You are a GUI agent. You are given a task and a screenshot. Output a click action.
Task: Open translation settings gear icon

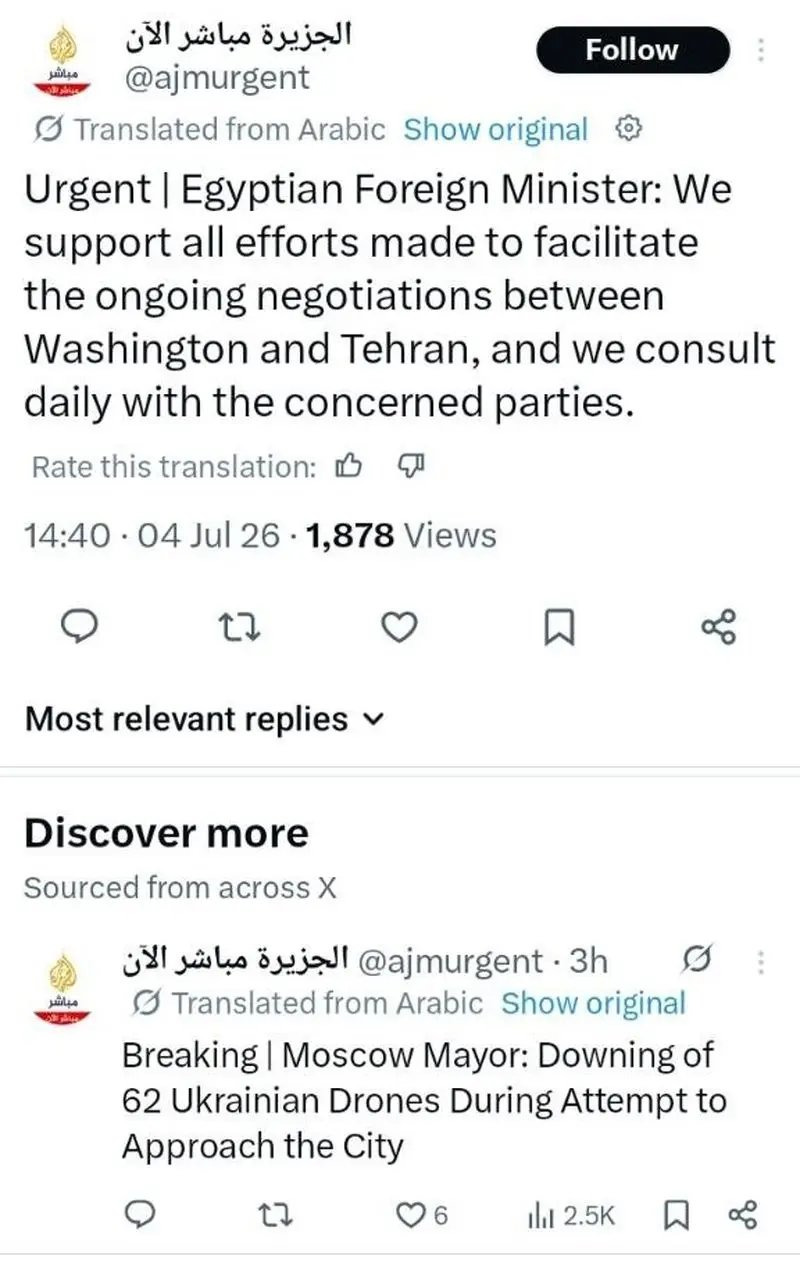coord(627,129)
